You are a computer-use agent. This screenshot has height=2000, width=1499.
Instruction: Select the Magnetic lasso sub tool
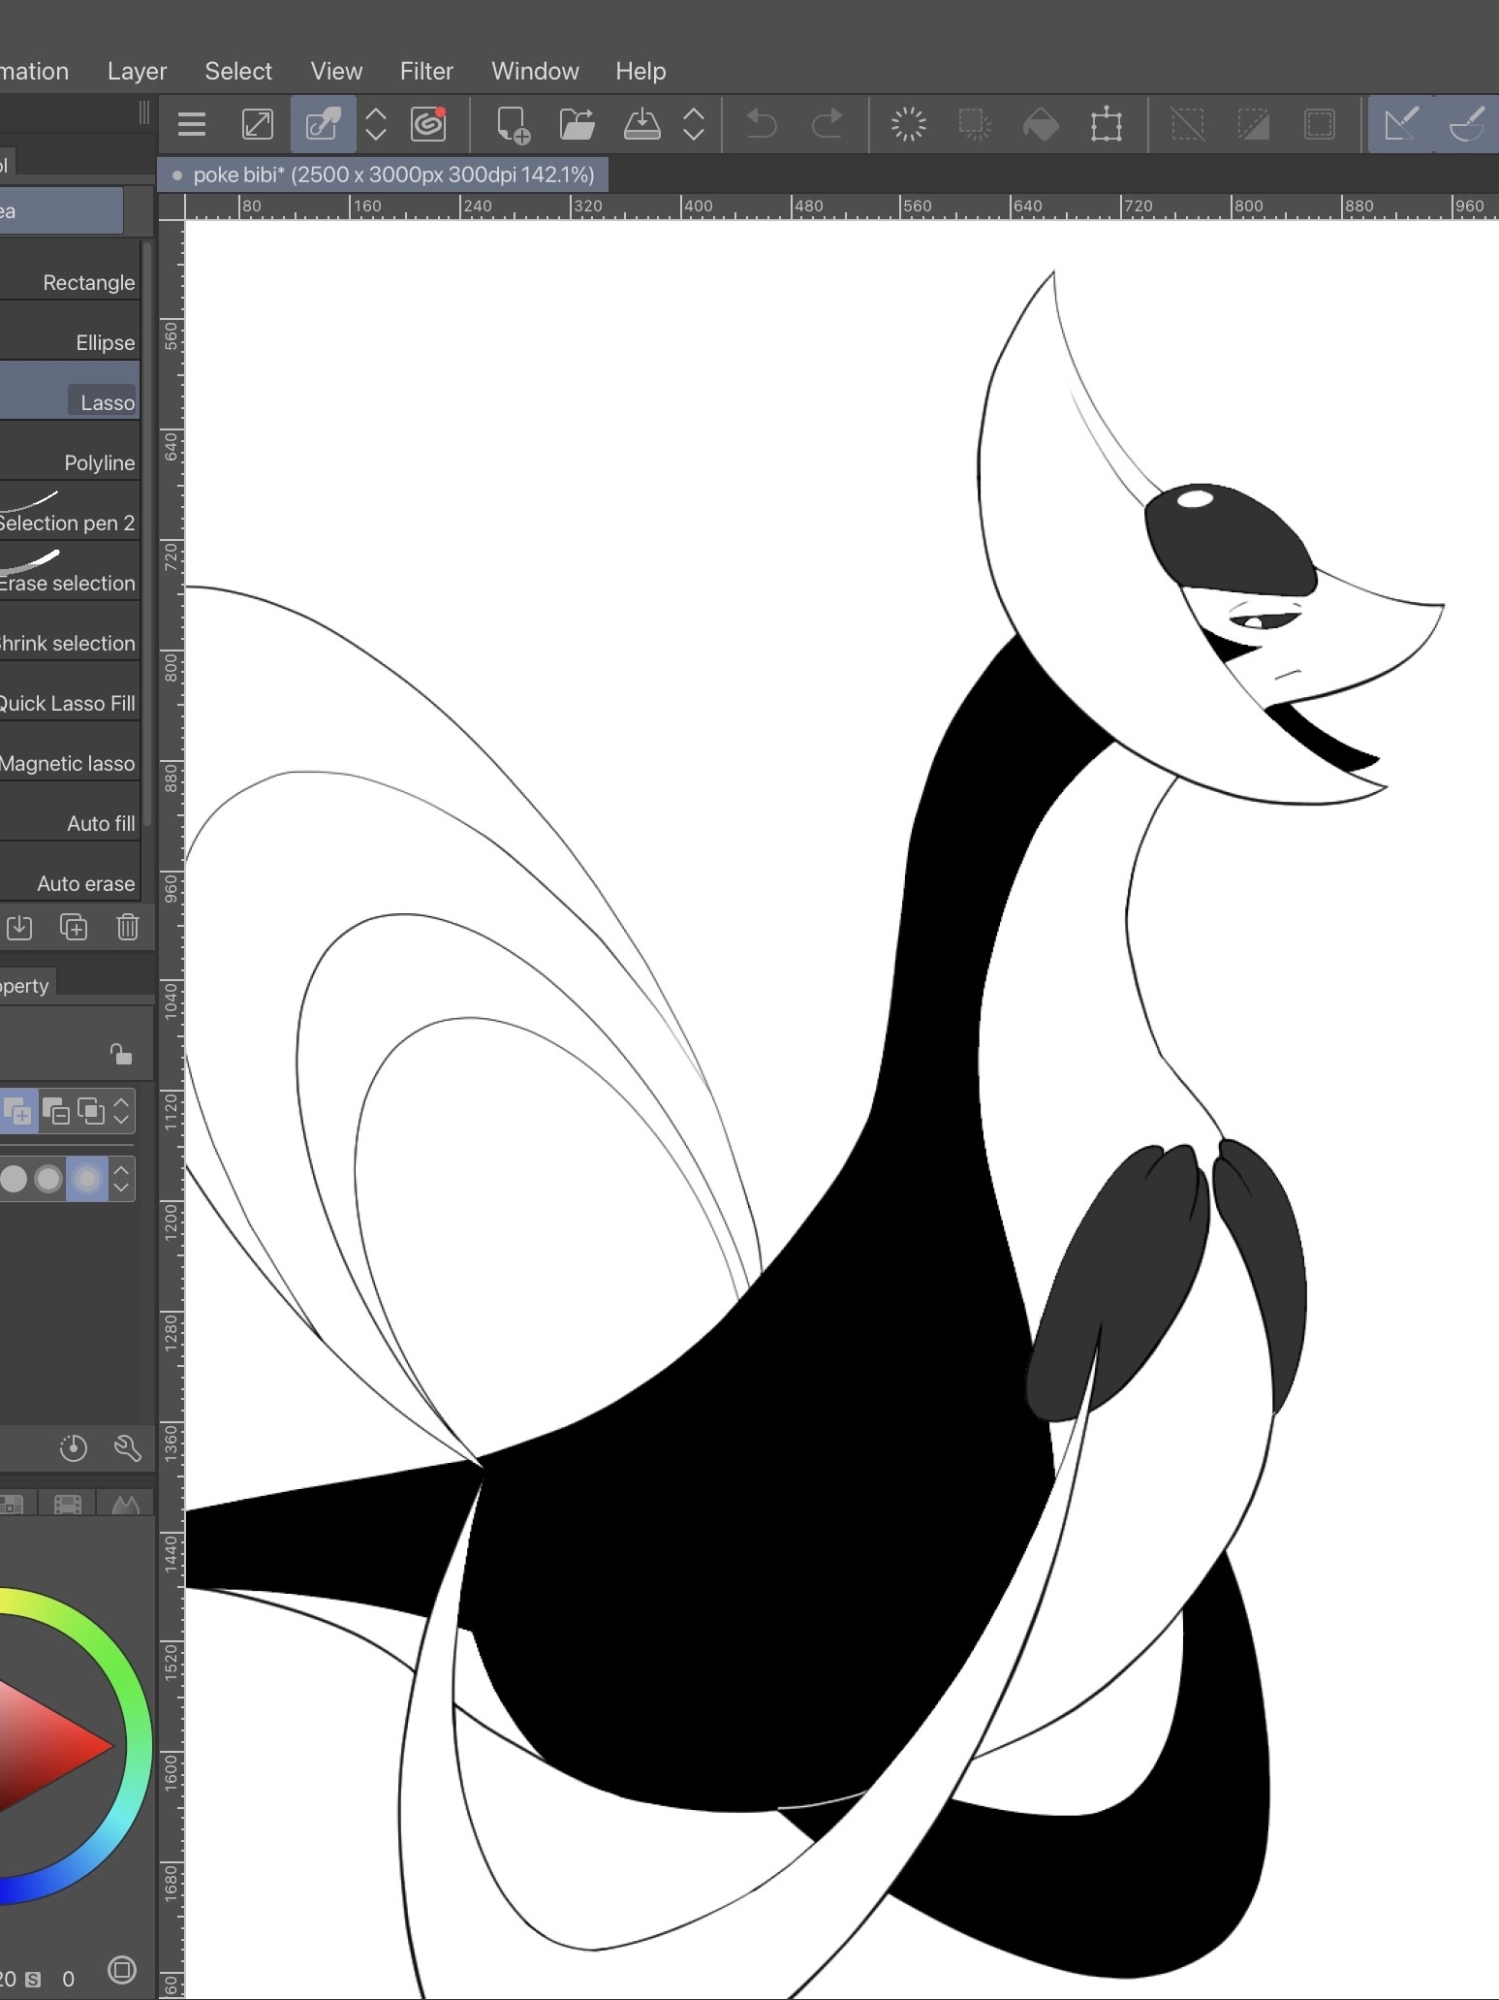(x=68, y=763)
